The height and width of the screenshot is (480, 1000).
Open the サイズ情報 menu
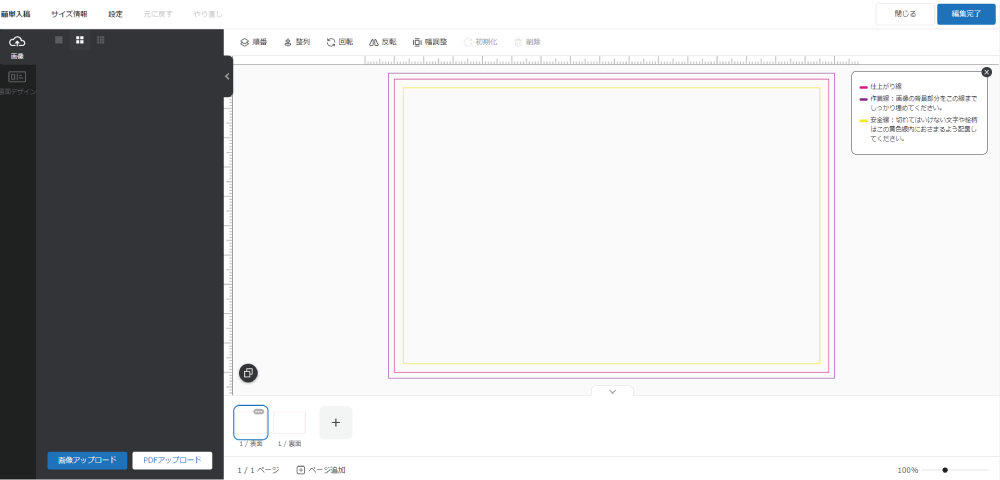(x=69, y=14)
